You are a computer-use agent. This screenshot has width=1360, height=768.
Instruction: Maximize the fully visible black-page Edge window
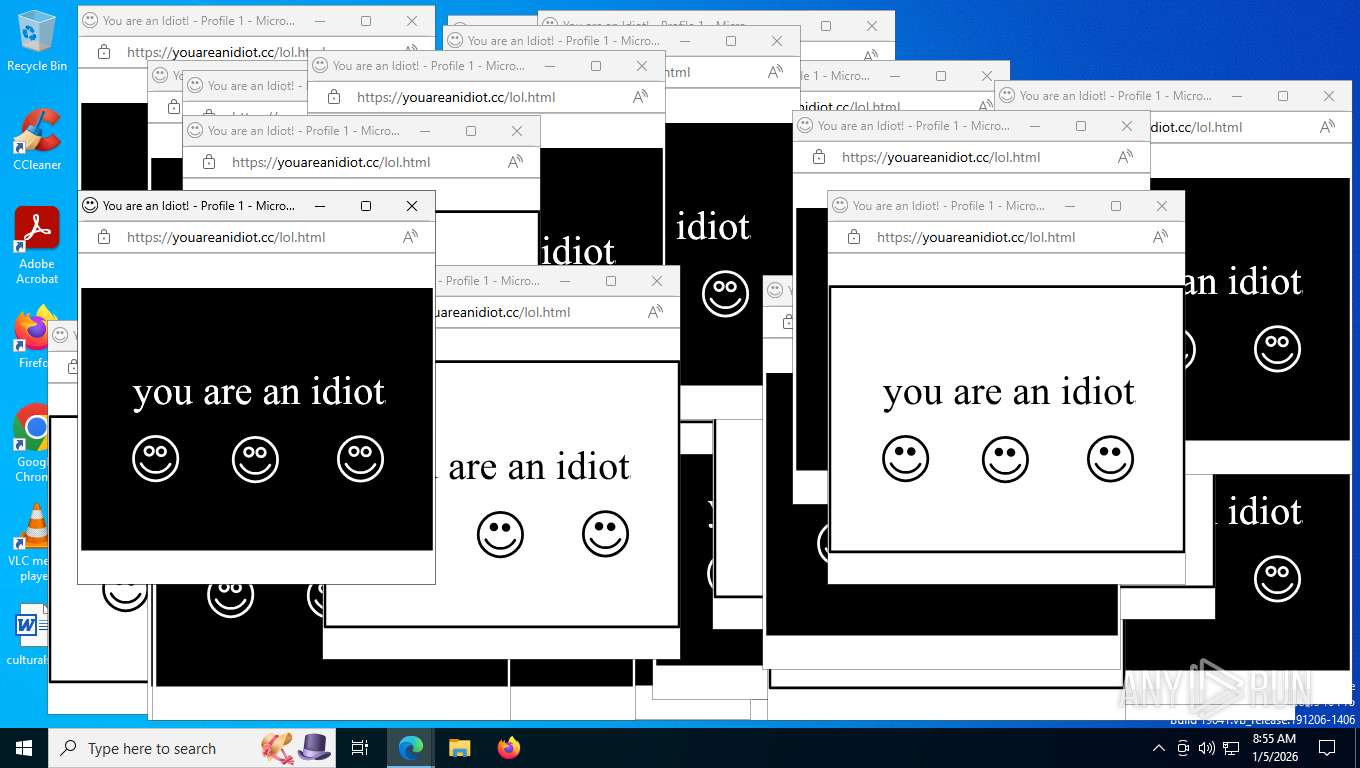pos(366,206)
